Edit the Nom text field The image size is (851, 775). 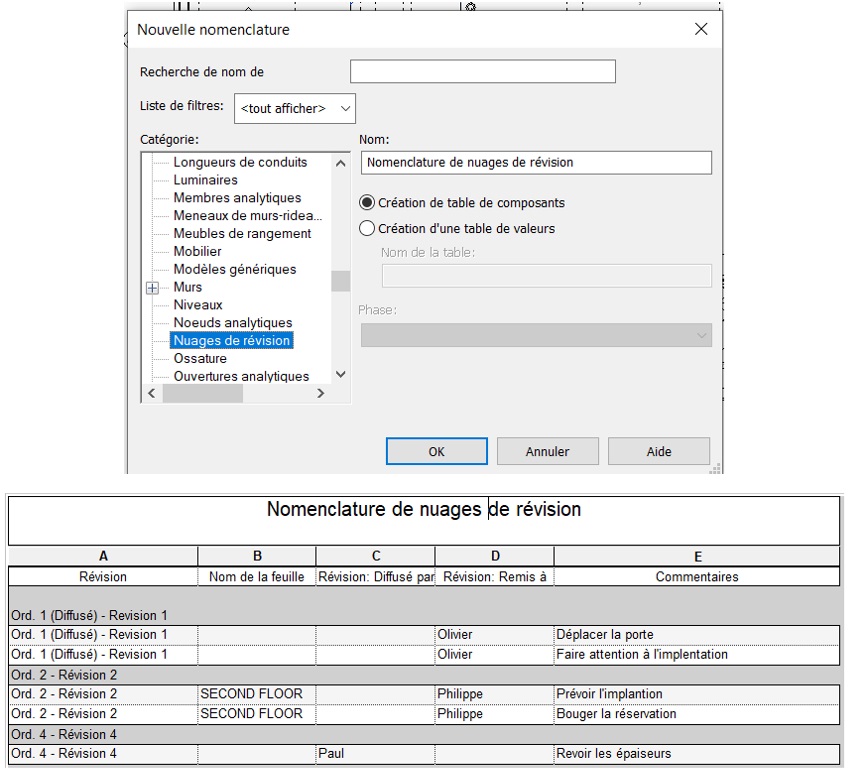536,162
